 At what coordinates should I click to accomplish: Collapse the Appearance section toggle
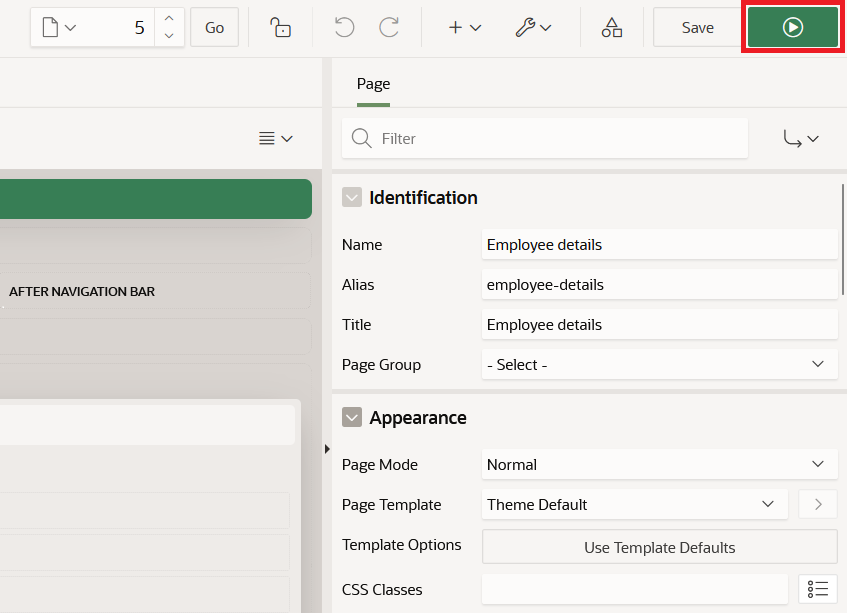(x=352, y=417)
